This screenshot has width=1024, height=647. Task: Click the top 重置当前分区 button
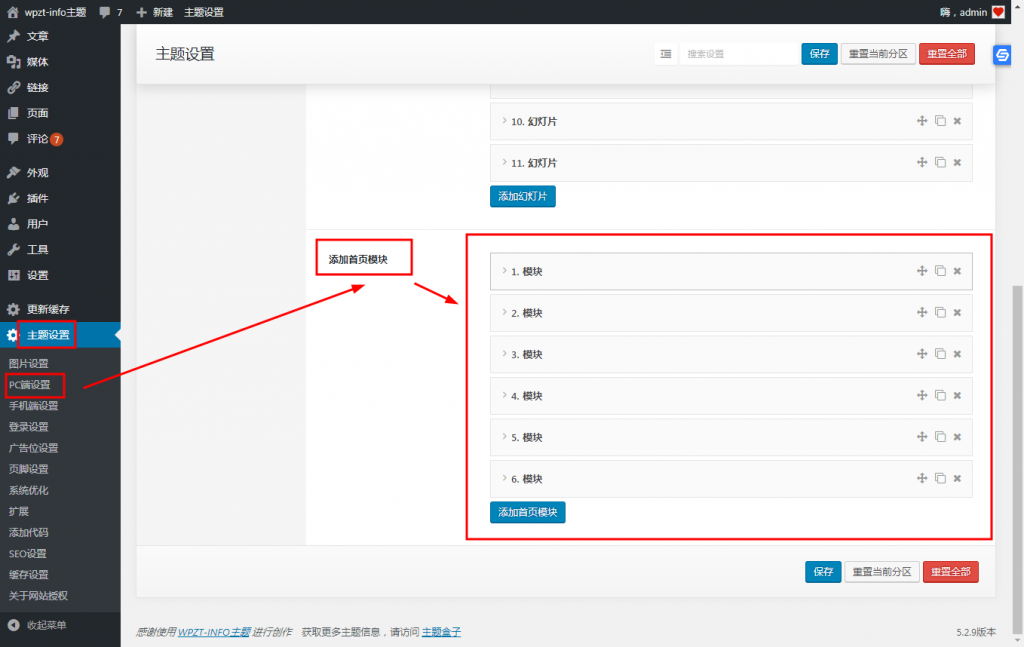tap(878, 54)
